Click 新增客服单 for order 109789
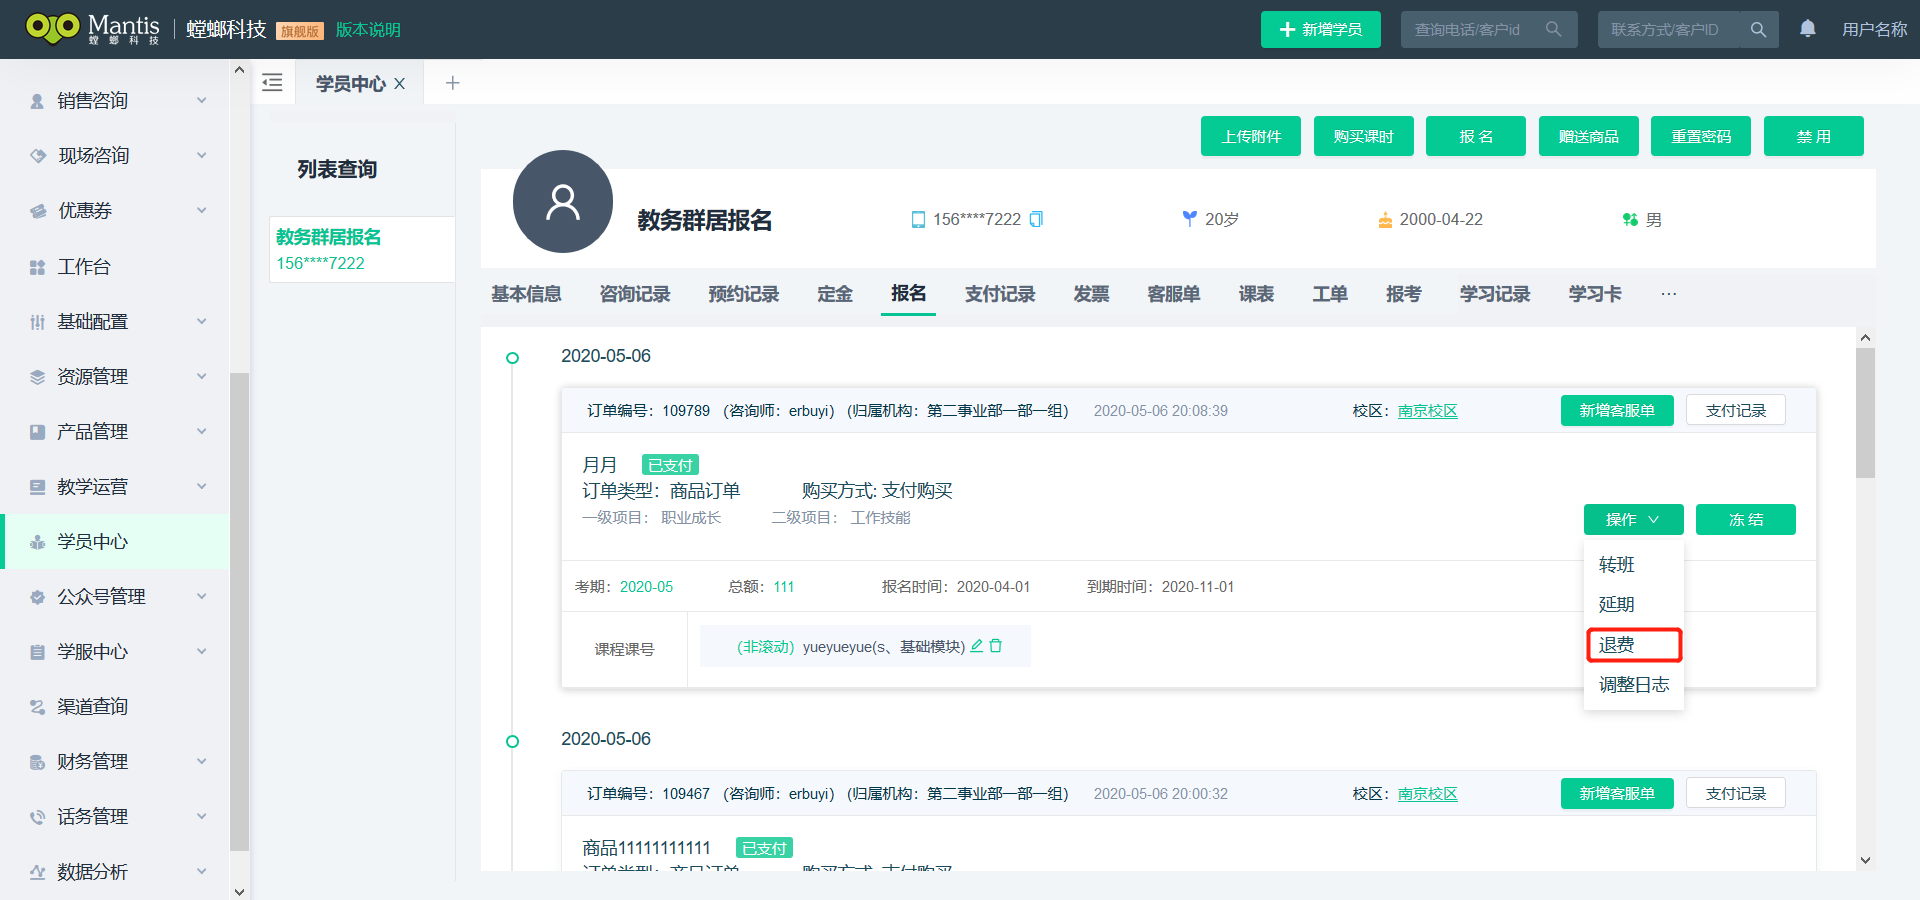Viewport: 1920px width, 900px height. (x=1617, y=410)
